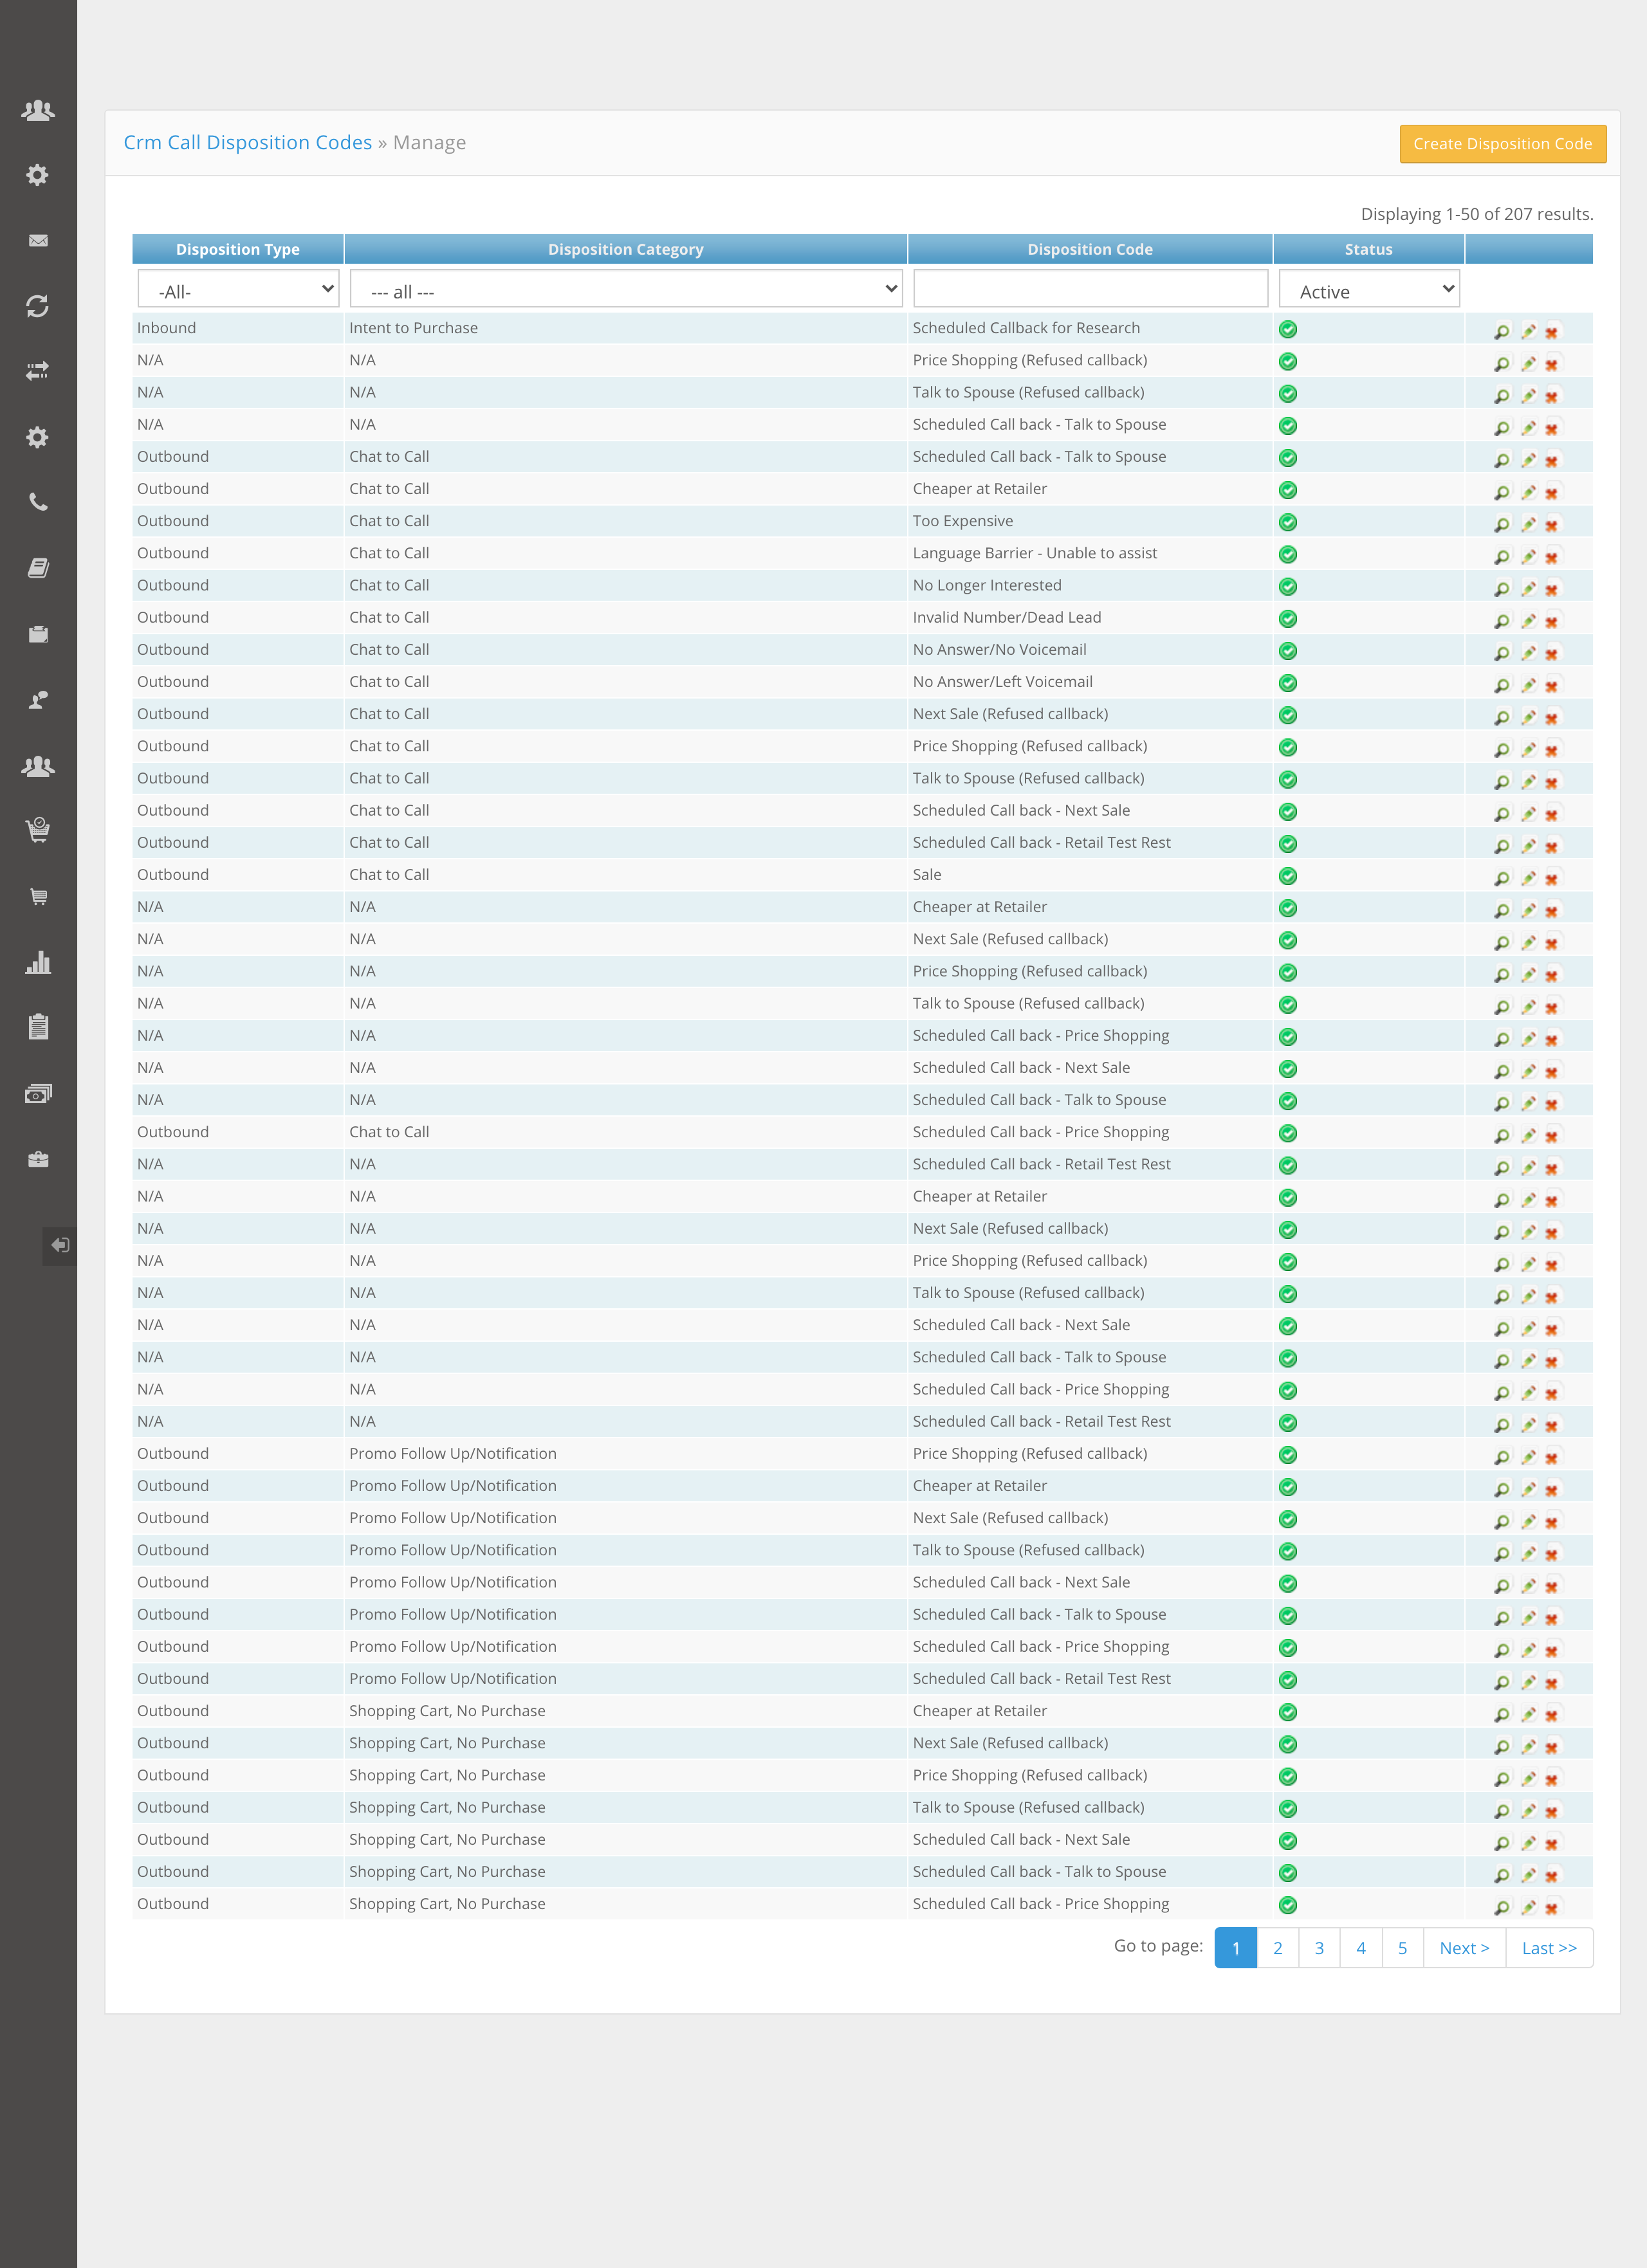The width and height of the screenshot is (1647, 2268).
Task: Open the bar chart reports icon
Action: (x=38, y=963)
